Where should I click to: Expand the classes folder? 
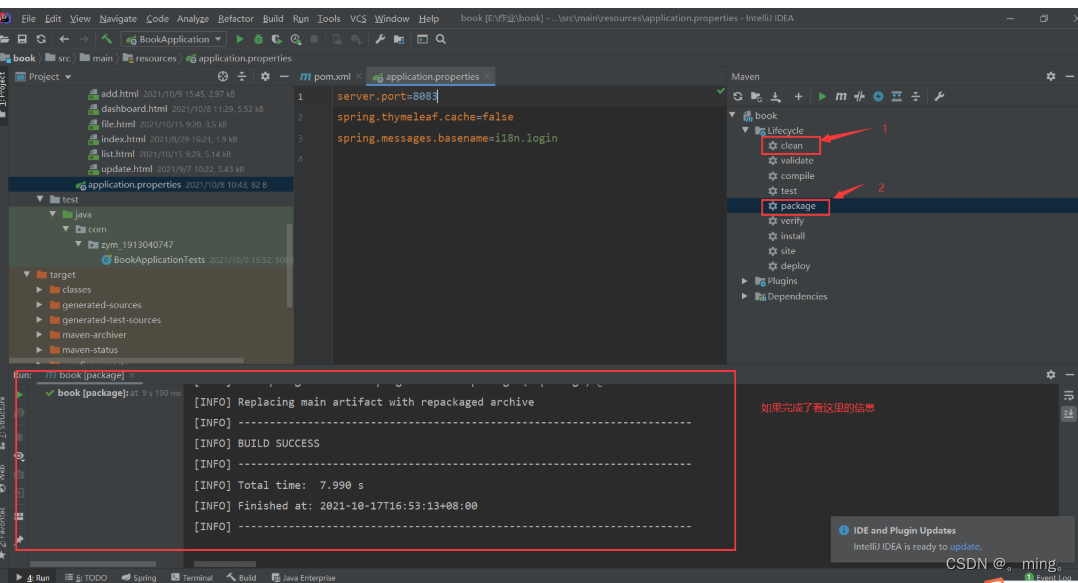(39, 289)
